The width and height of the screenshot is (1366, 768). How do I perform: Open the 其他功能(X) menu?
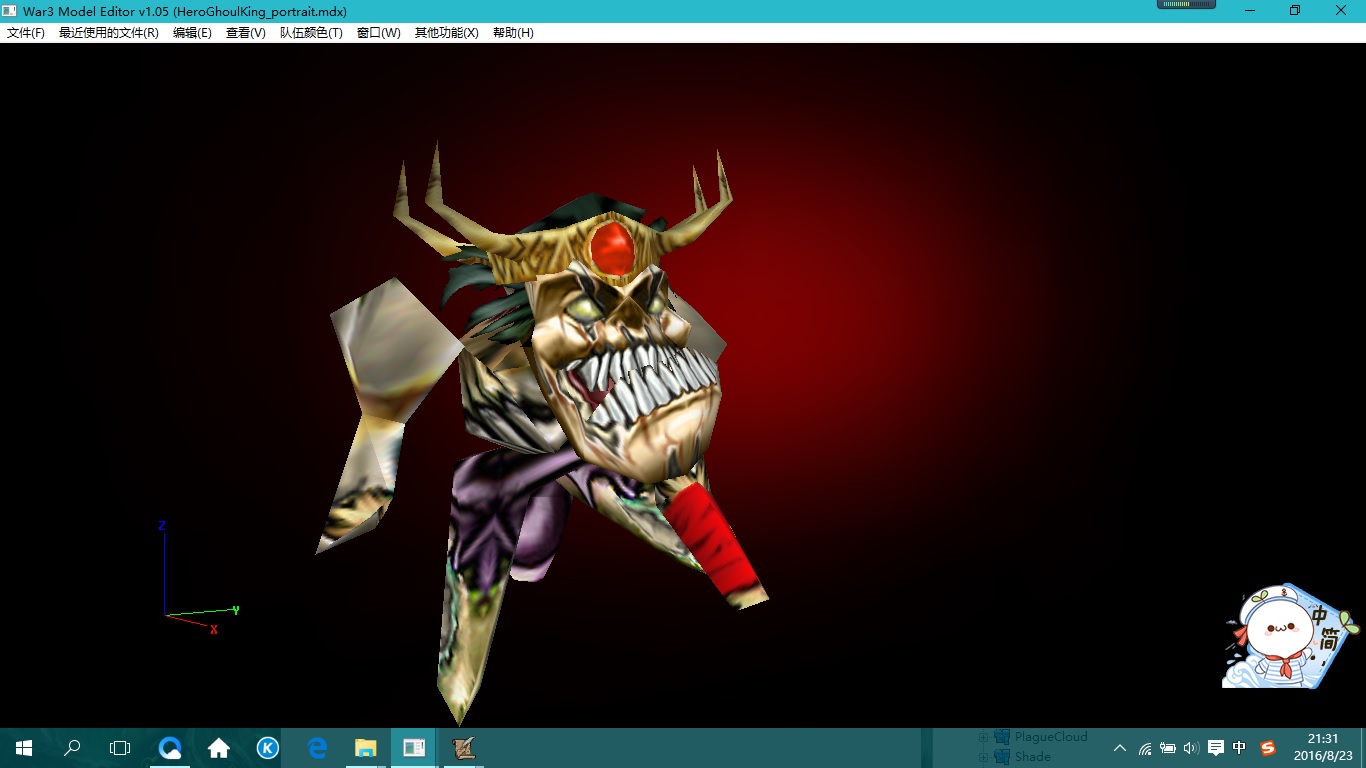point(446,33)
